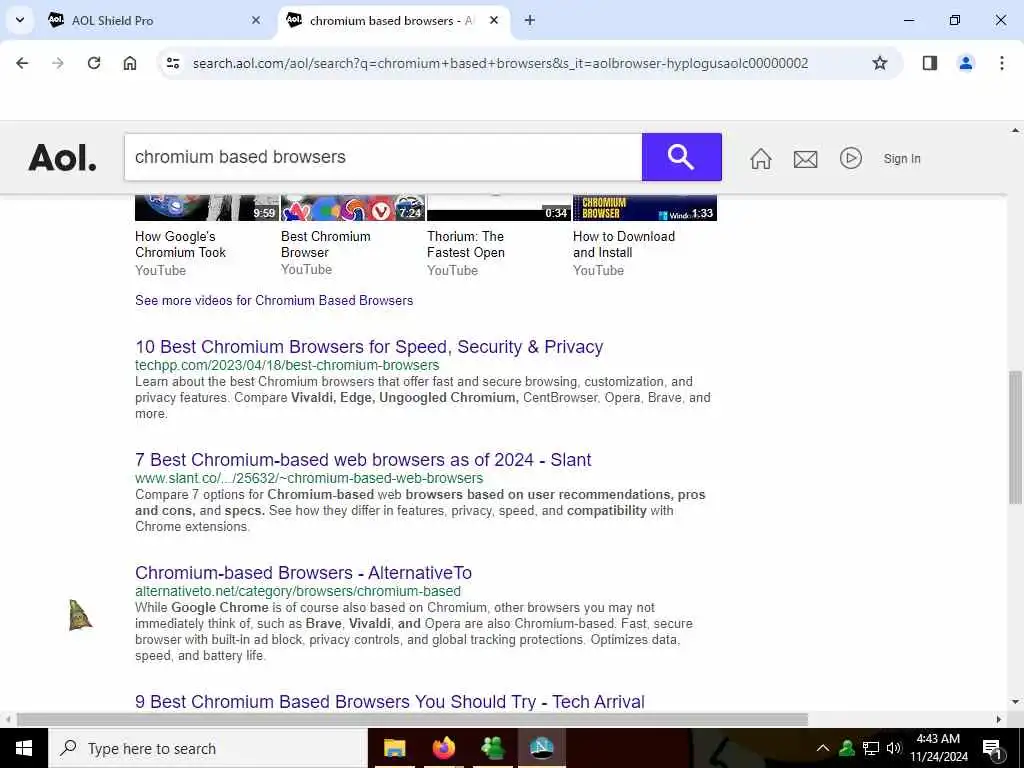Switch to the AOL Shield Pro tab
Image resolution: width=1024 pixels, height=768 pixels.
pyautogui.click(x=153, y=21)
